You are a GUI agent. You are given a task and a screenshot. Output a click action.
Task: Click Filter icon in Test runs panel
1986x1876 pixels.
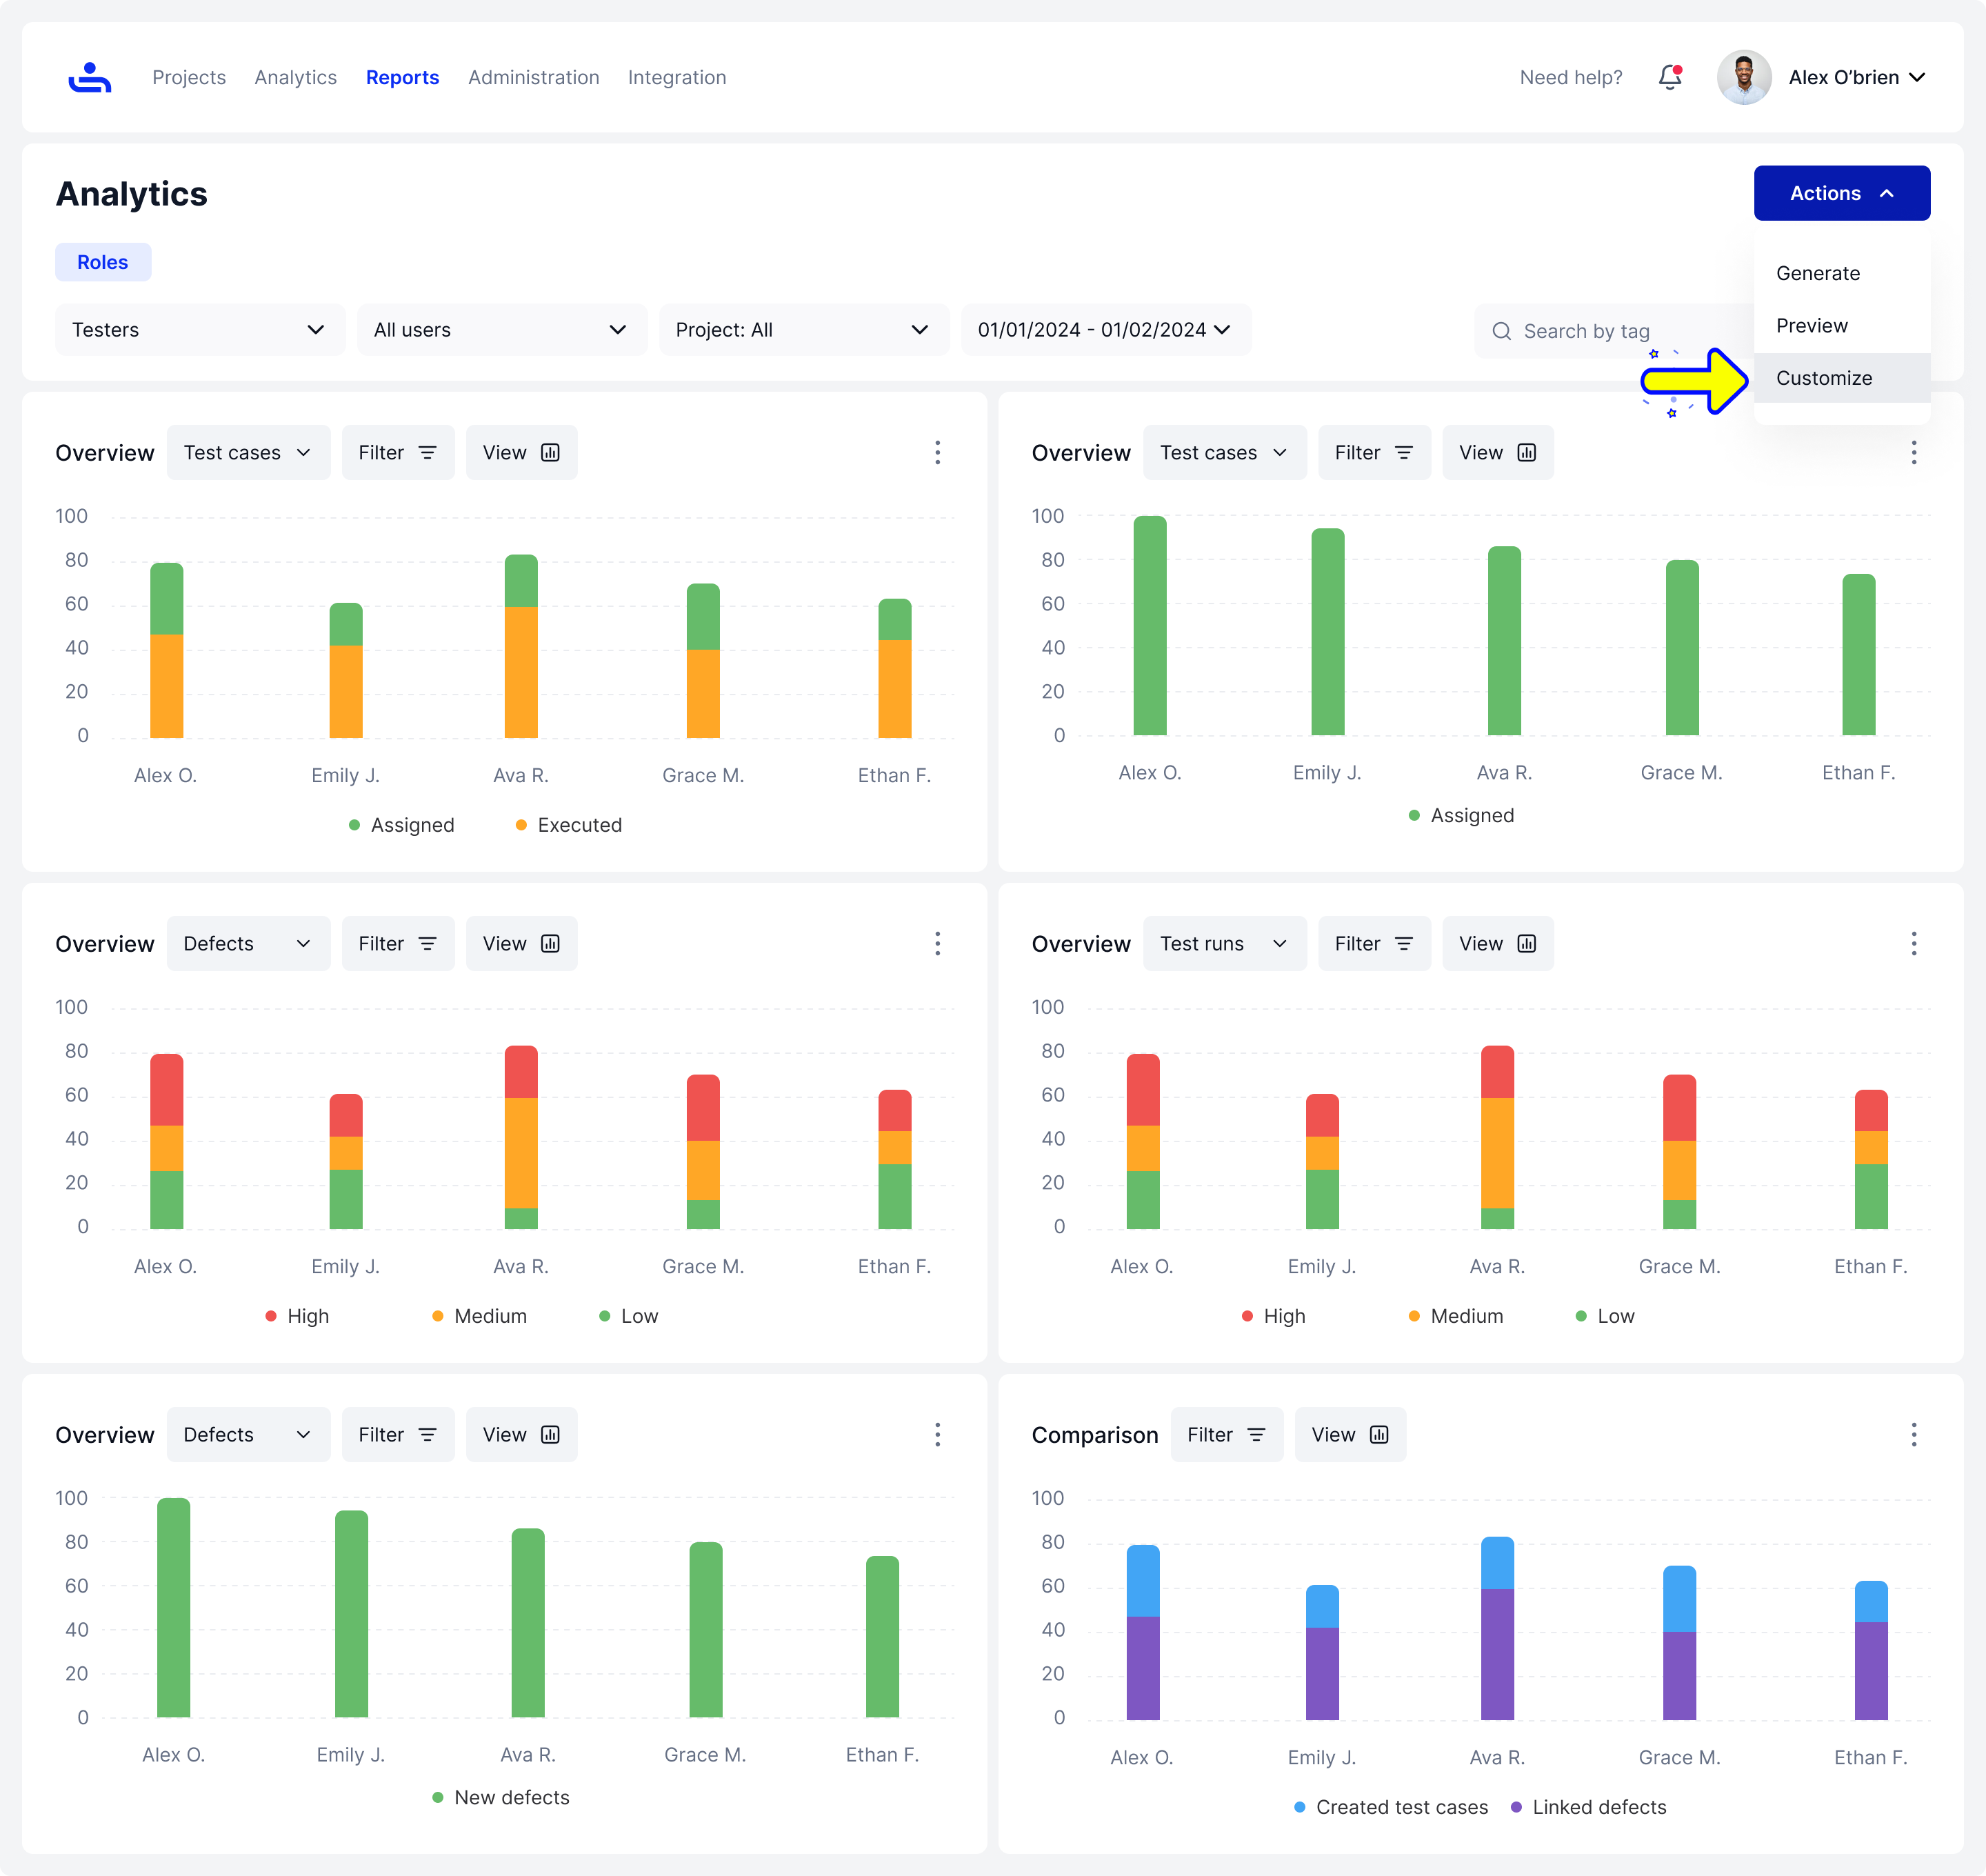[x=1403, y=944]
